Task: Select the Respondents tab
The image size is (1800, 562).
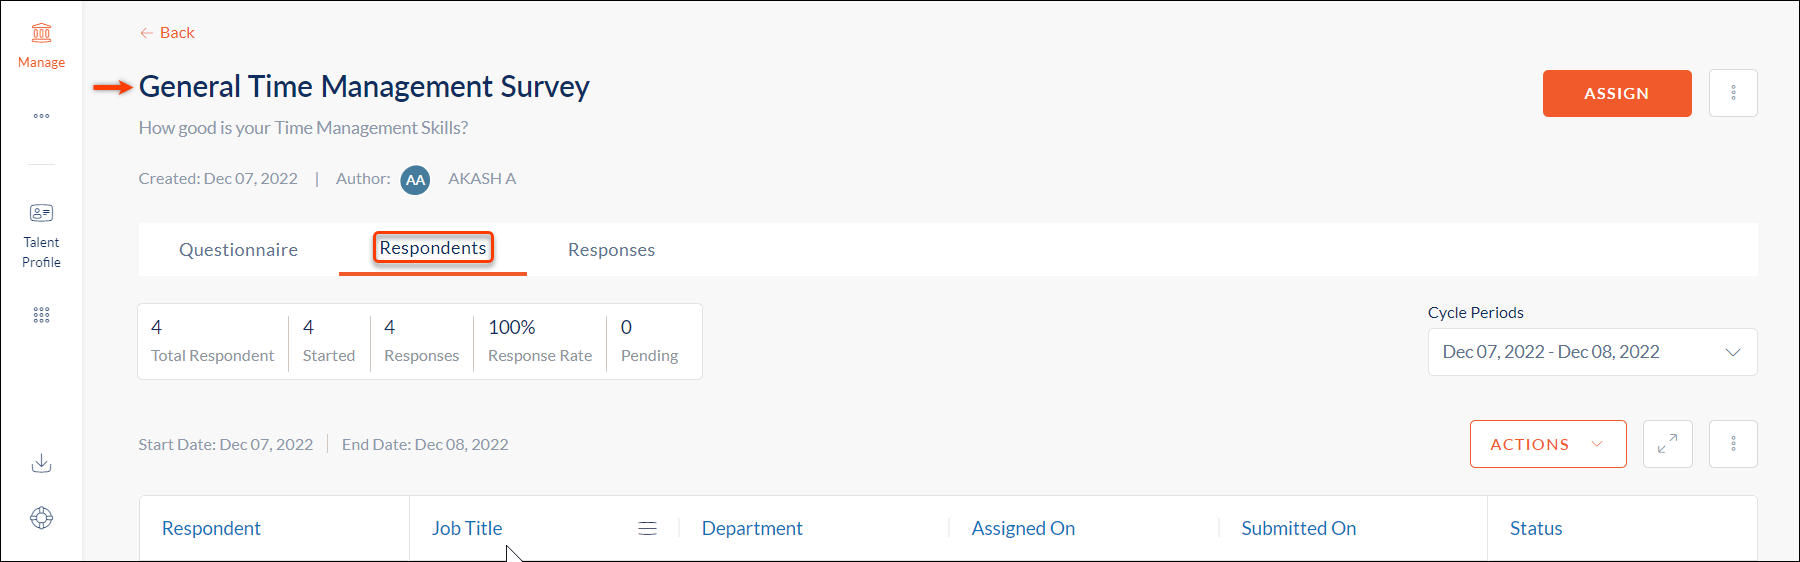Action: pyautogui.click(x=433, y=248)
